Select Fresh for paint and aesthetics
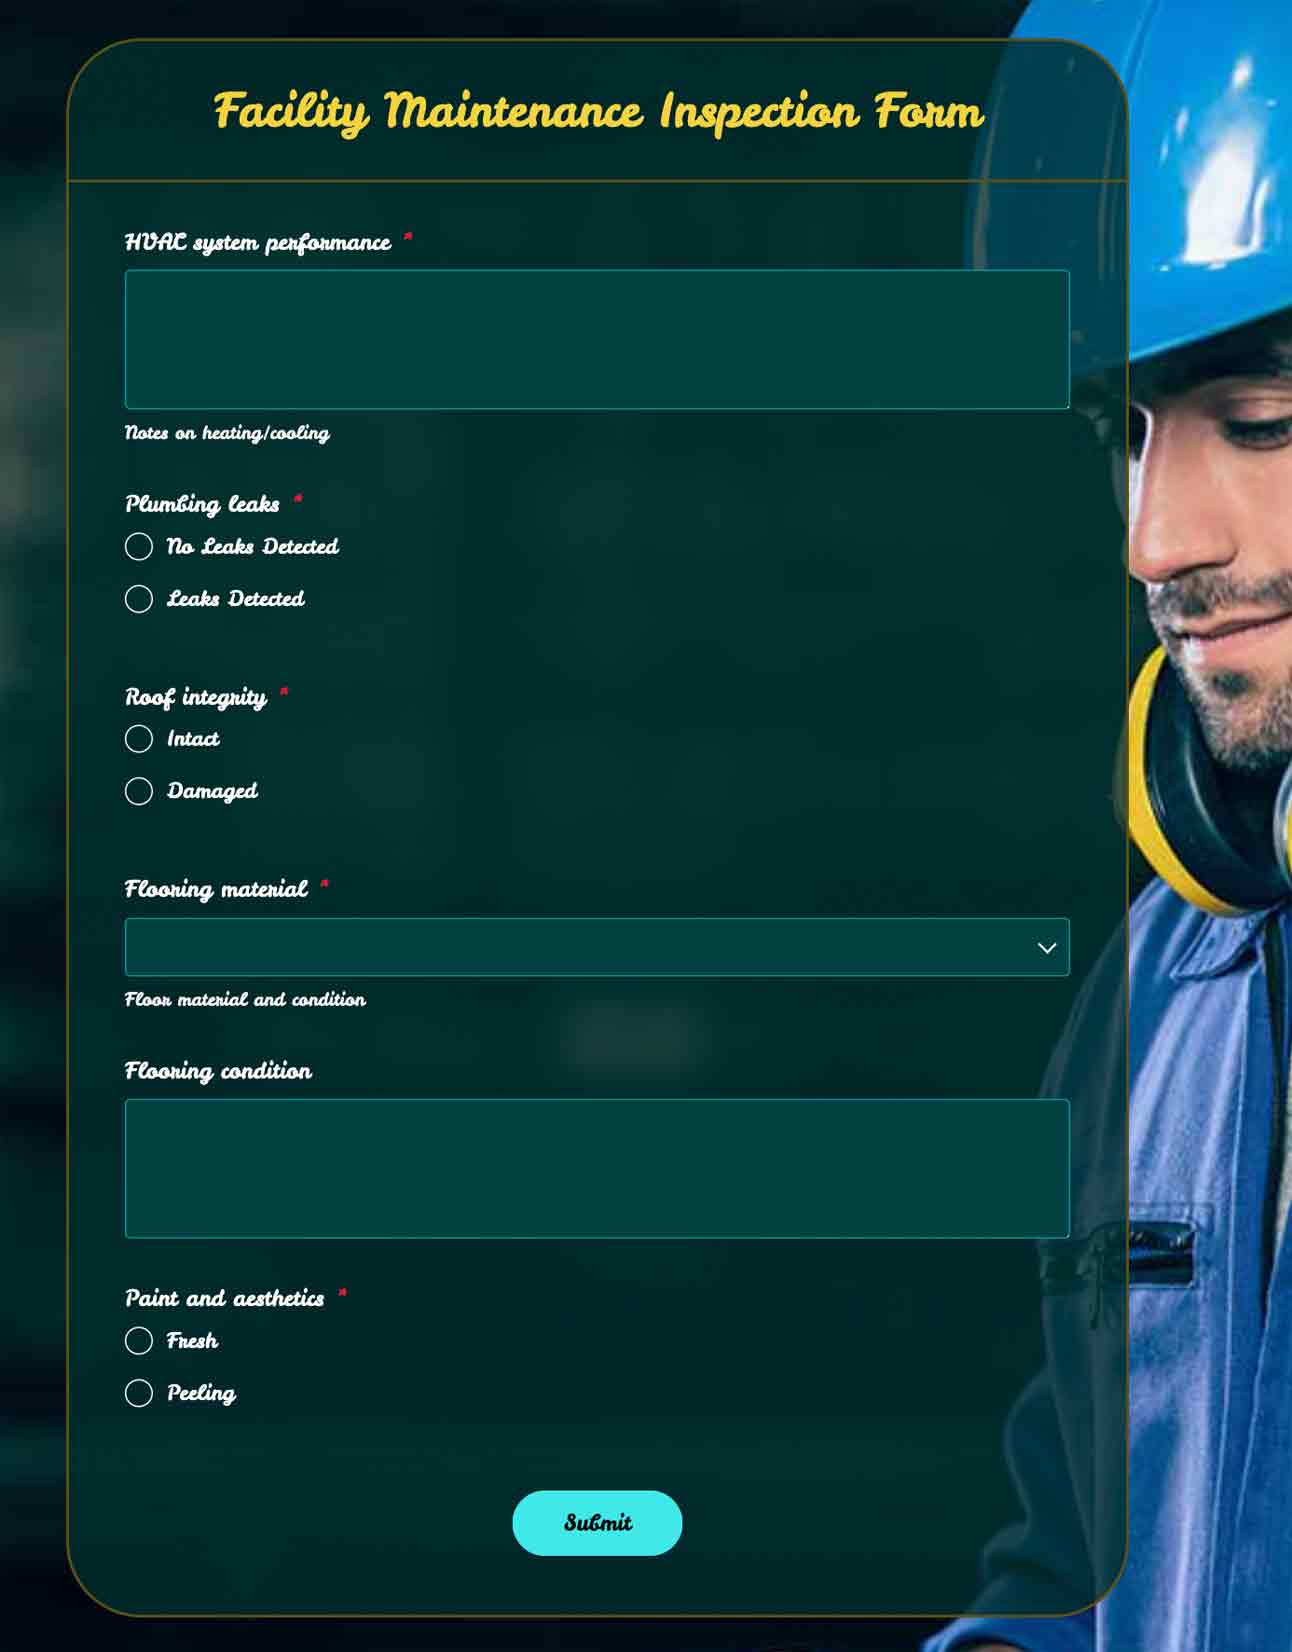The image size is (1292, 1652). [x=139, y=1341]
